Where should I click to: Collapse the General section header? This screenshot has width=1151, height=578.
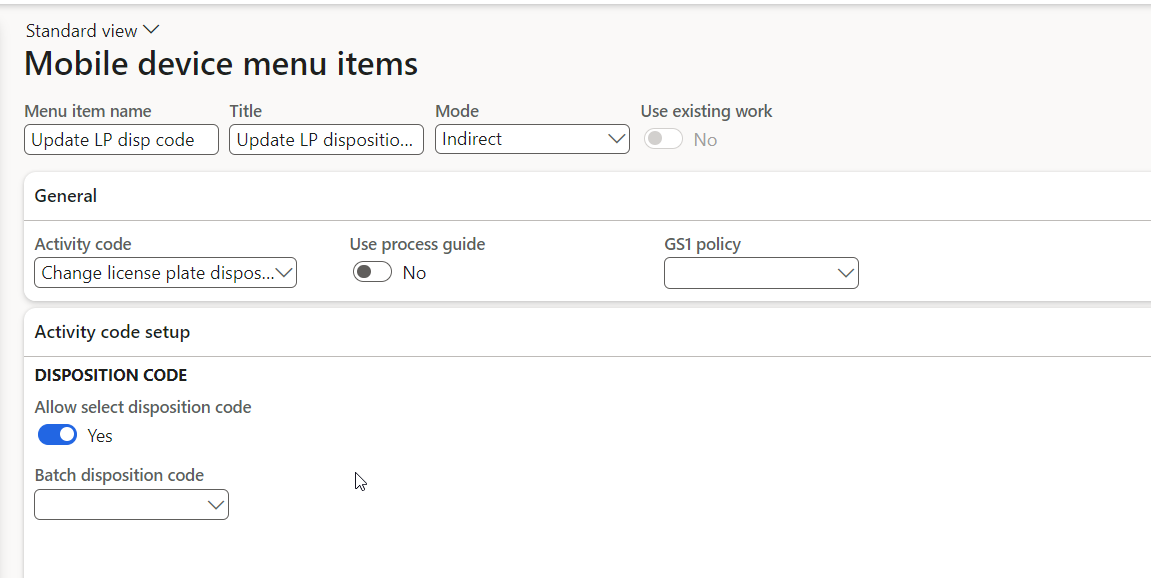pos(66,196)
